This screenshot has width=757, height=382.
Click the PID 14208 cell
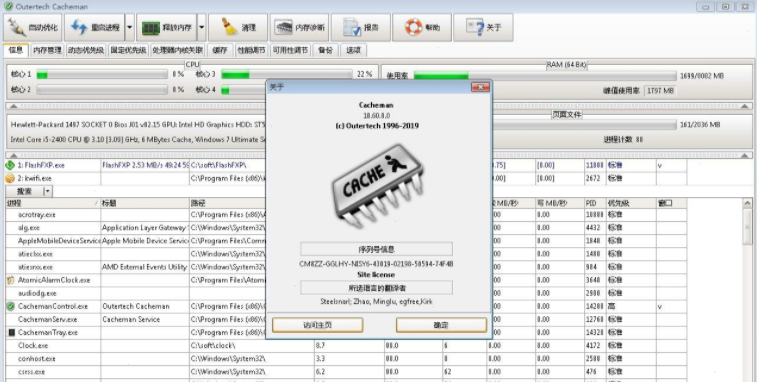(595, 306)
